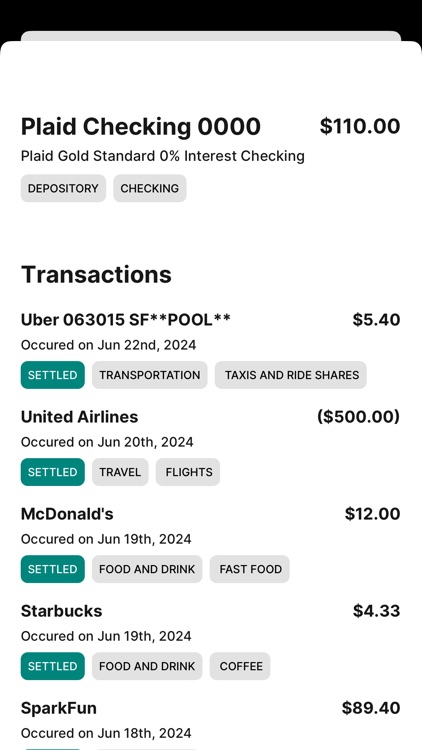Click the $110.00 account balance
The image size is (422, 750).
pos(360,126)
